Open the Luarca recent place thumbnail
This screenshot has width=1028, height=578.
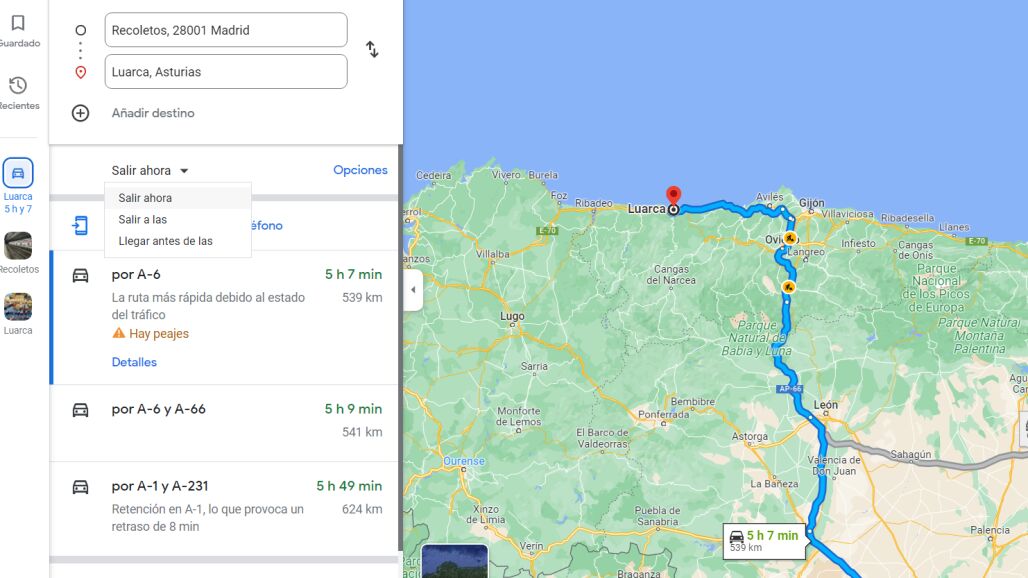[18, 307]
